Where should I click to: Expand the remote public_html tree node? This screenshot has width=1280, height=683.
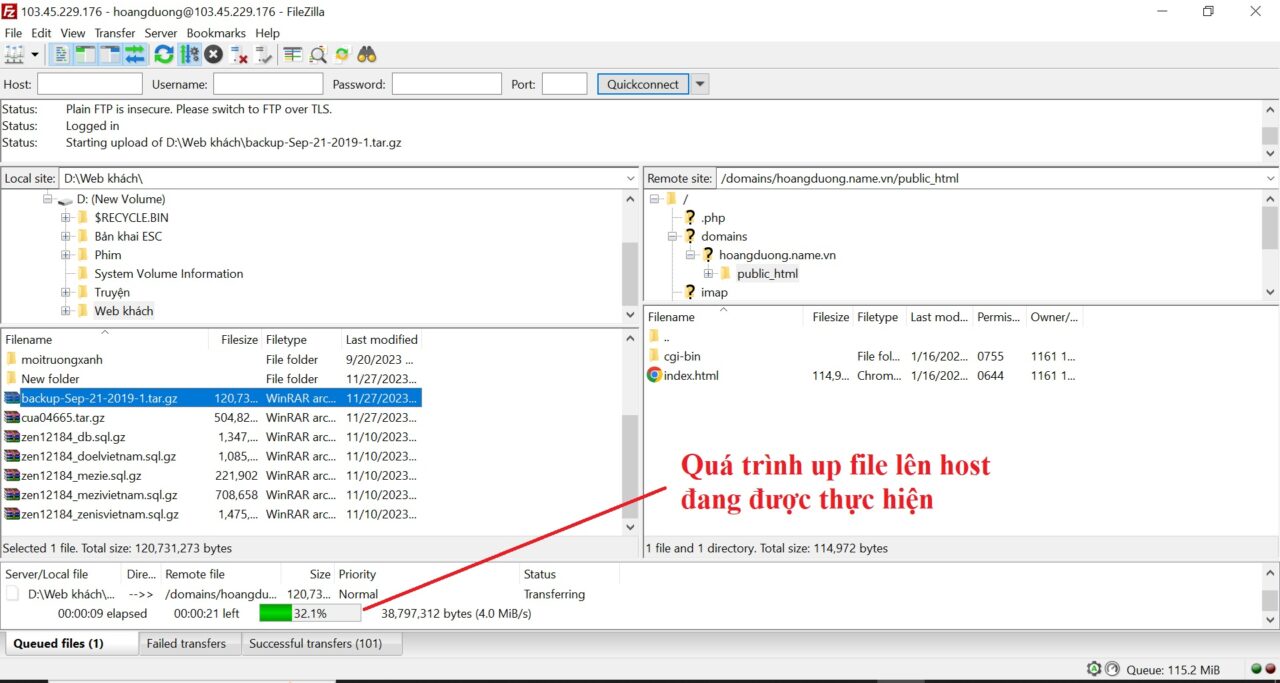[x=708, y=273]
